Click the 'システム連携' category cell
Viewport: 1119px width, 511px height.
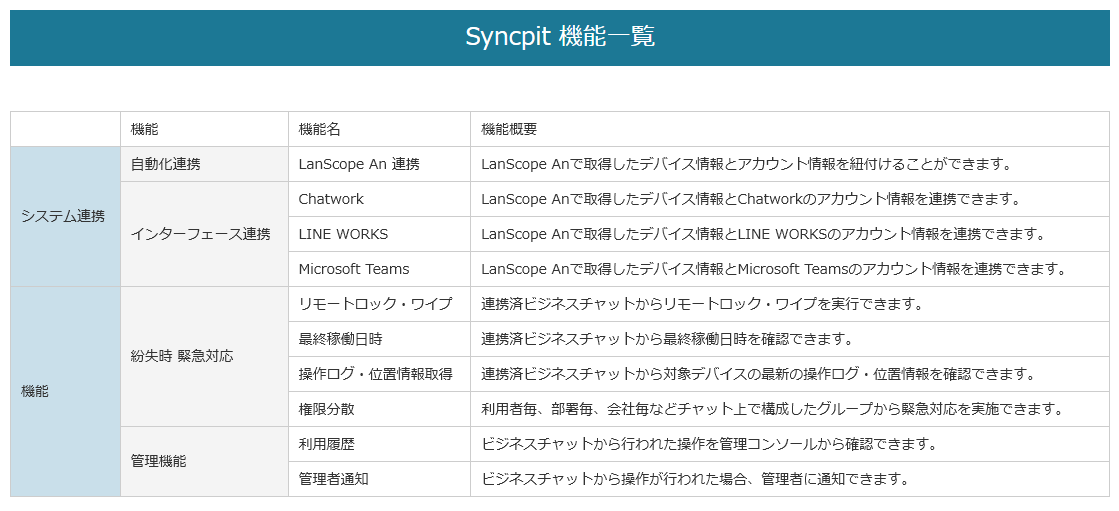[65, 216]
